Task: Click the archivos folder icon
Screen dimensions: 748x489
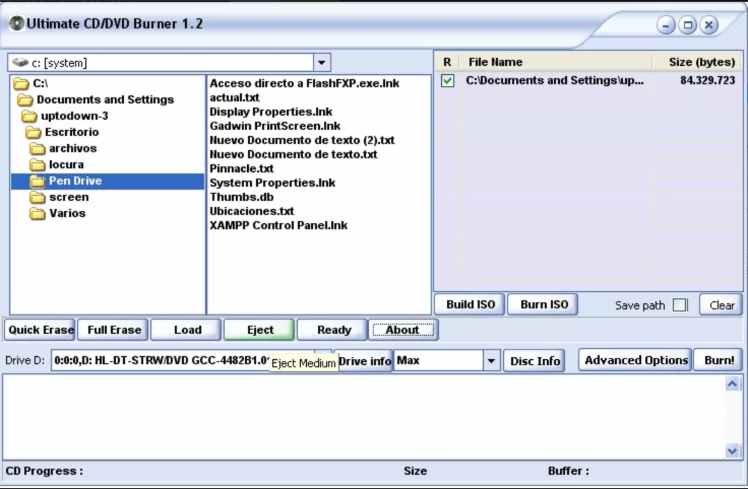Action: point(37,149)
